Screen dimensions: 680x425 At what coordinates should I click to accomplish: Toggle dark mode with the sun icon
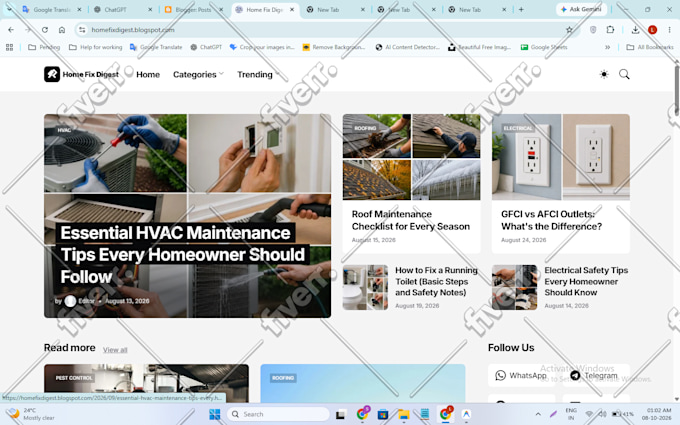(x=604, y=74)
